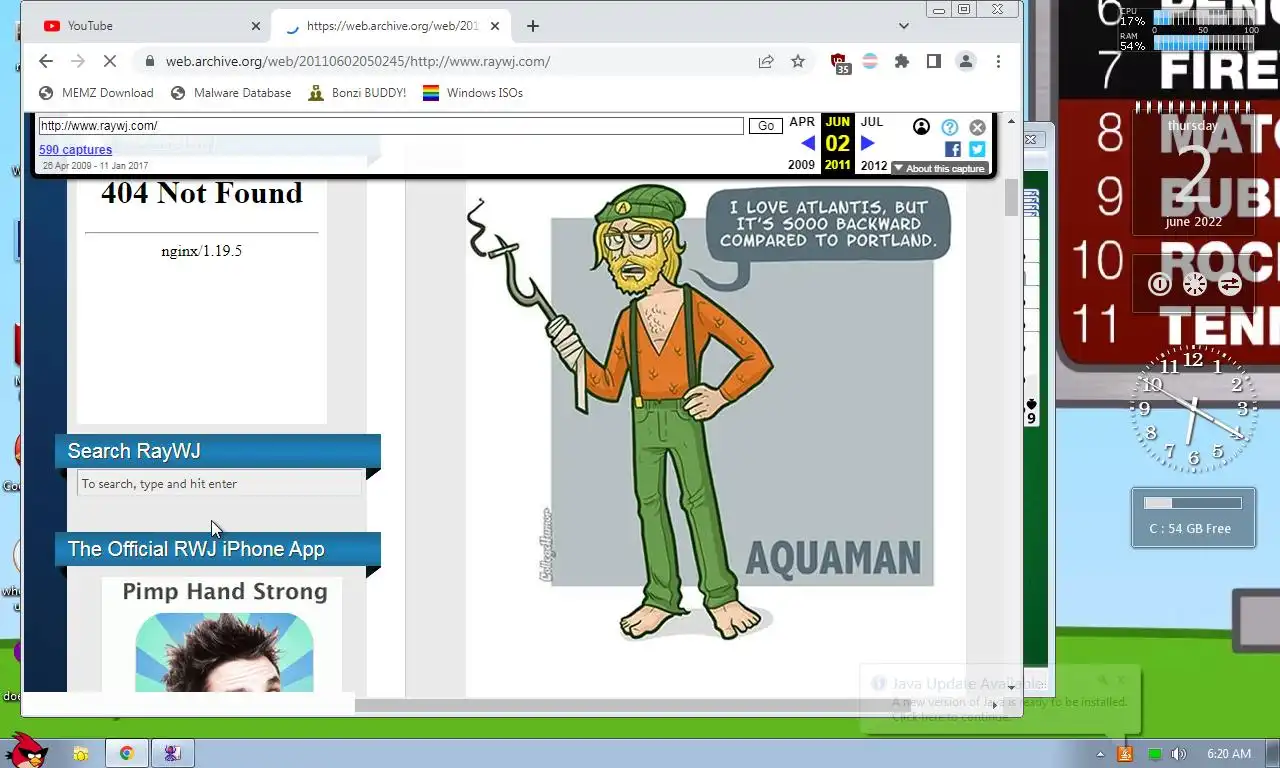
Task: Click the Angry Birds start button
Action: 27,750
